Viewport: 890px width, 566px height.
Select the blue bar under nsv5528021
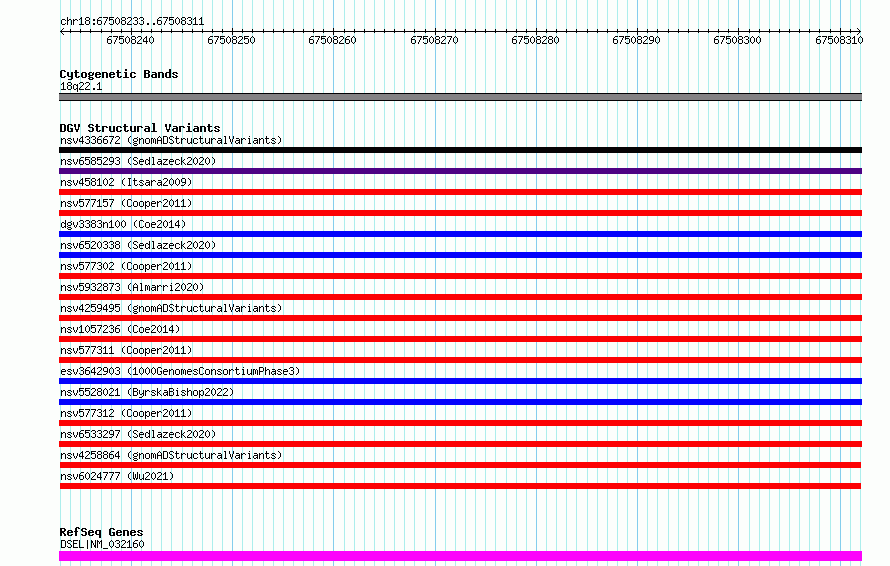[x=460, y=402]
